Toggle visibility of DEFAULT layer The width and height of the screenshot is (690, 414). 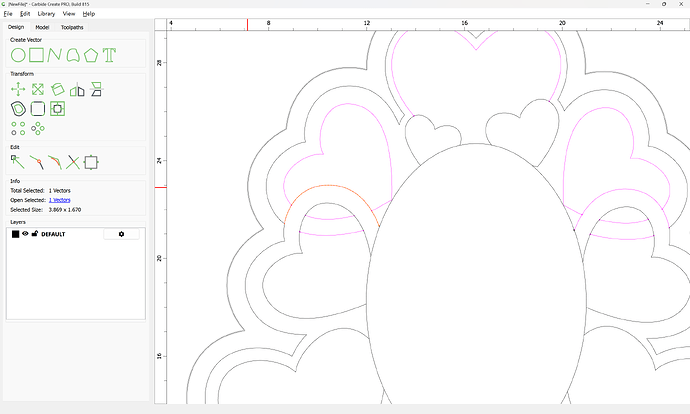coord(25,234)
